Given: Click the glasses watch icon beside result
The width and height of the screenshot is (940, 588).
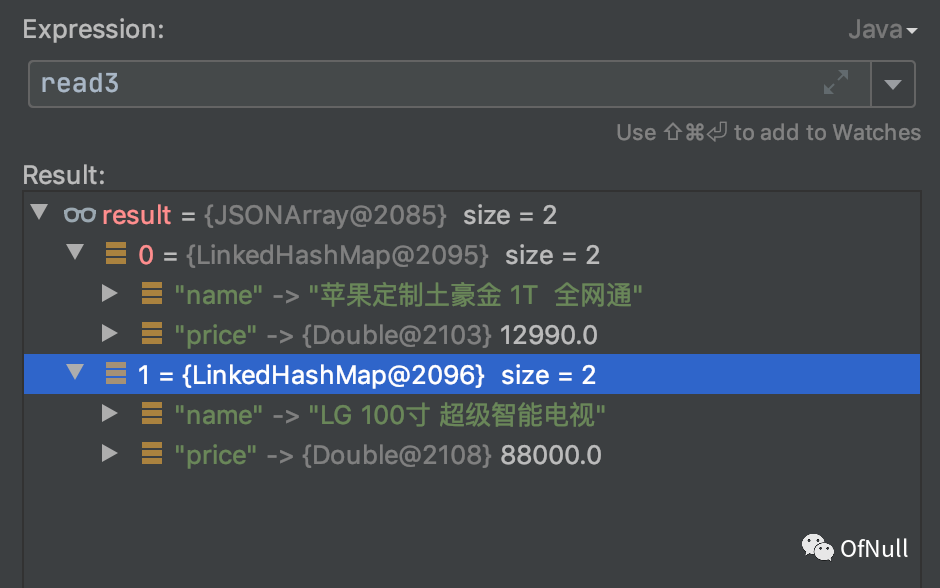Looking at the screenshot, I should pyautogui.click(x=79, y=215).
